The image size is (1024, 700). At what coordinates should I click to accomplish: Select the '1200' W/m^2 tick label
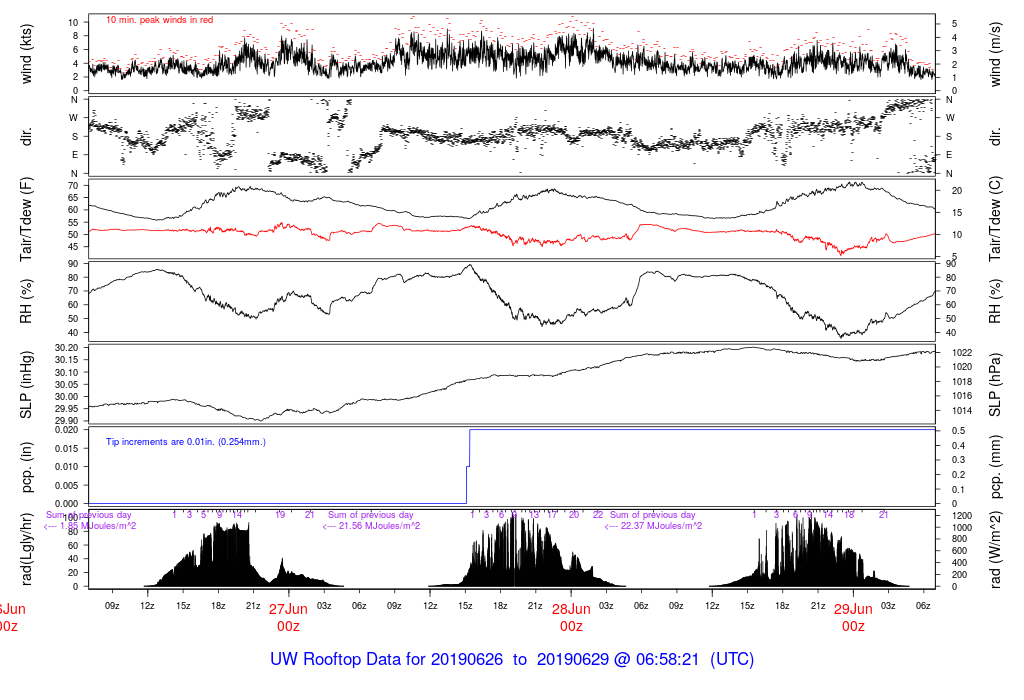click(962, 516)
